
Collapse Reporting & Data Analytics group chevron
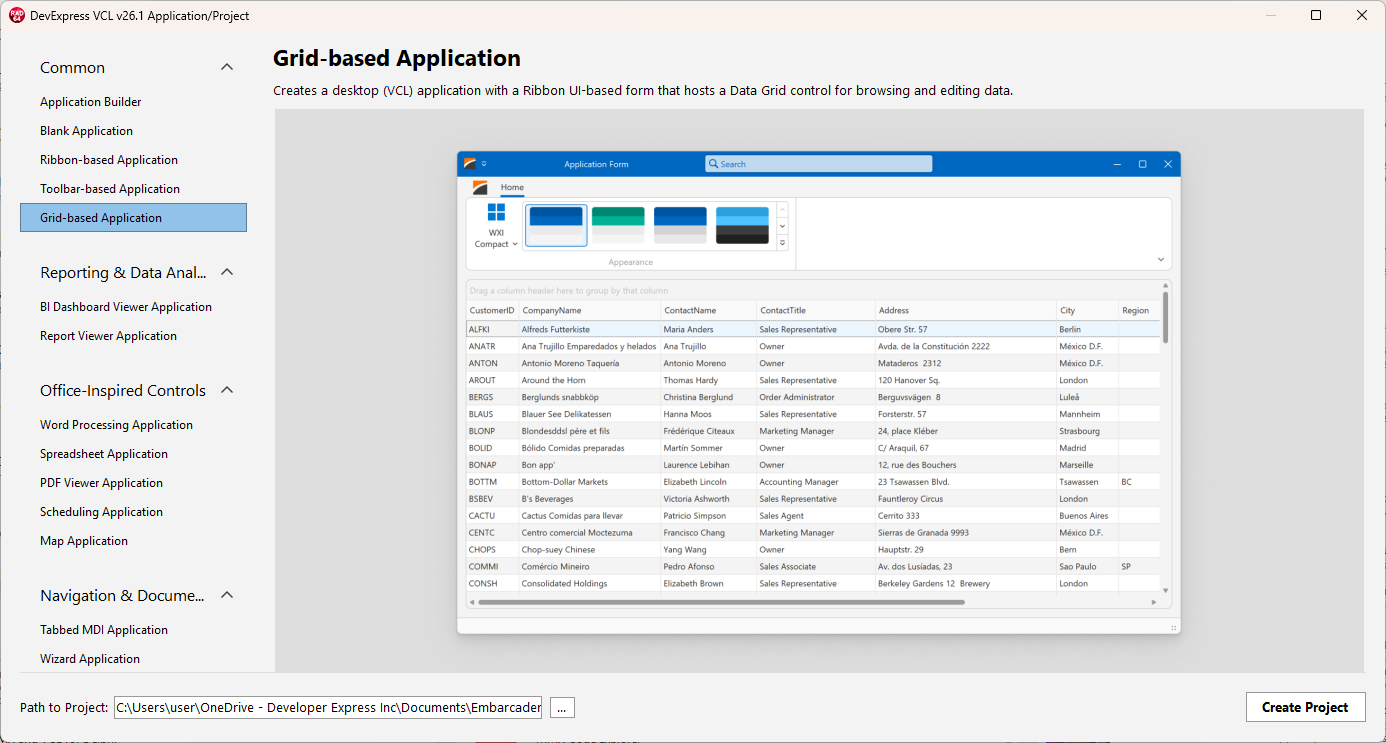coord(227,273)
